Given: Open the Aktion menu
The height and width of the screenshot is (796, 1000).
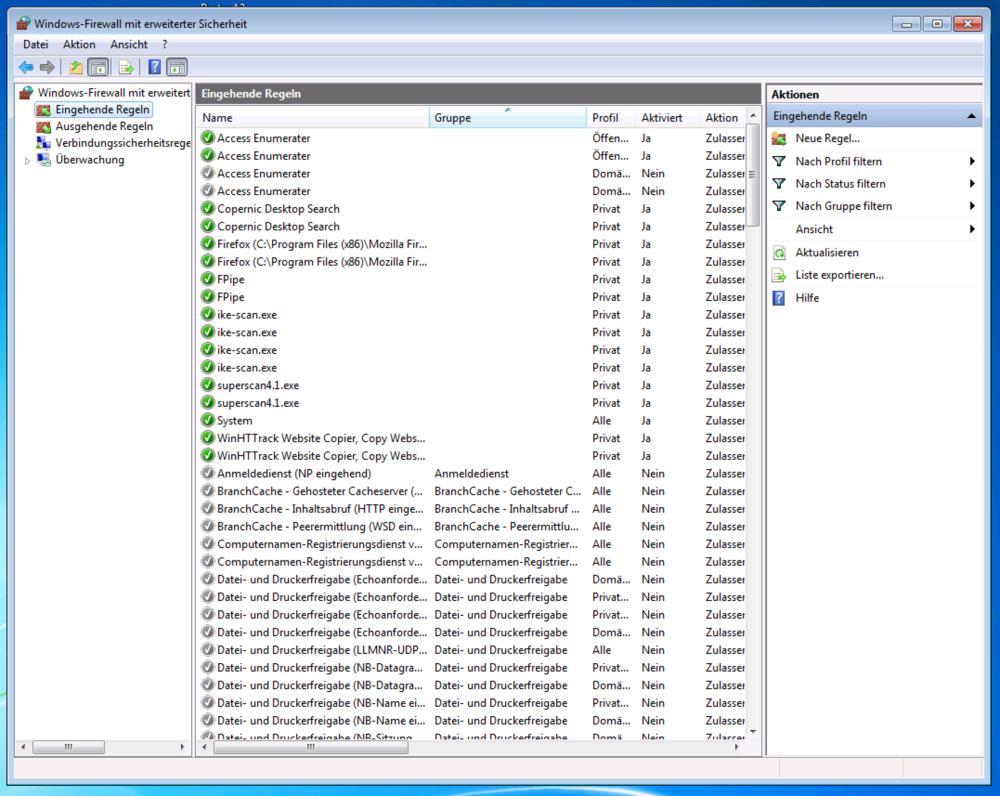Looking at the screenshot, I should [79, 44].
